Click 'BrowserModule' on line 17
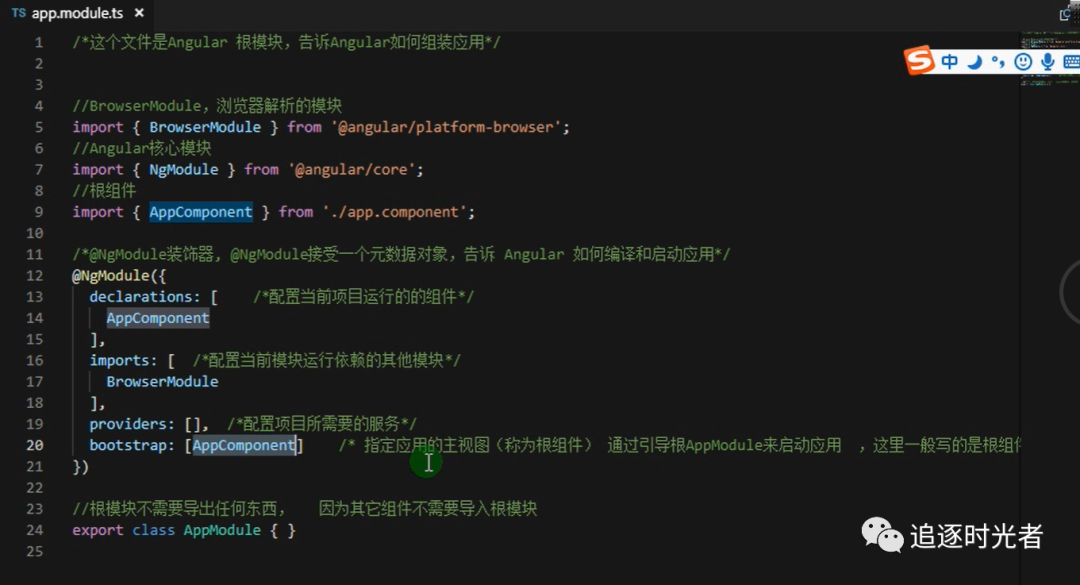Screen dimensions: 1080x585 (162, 382)
